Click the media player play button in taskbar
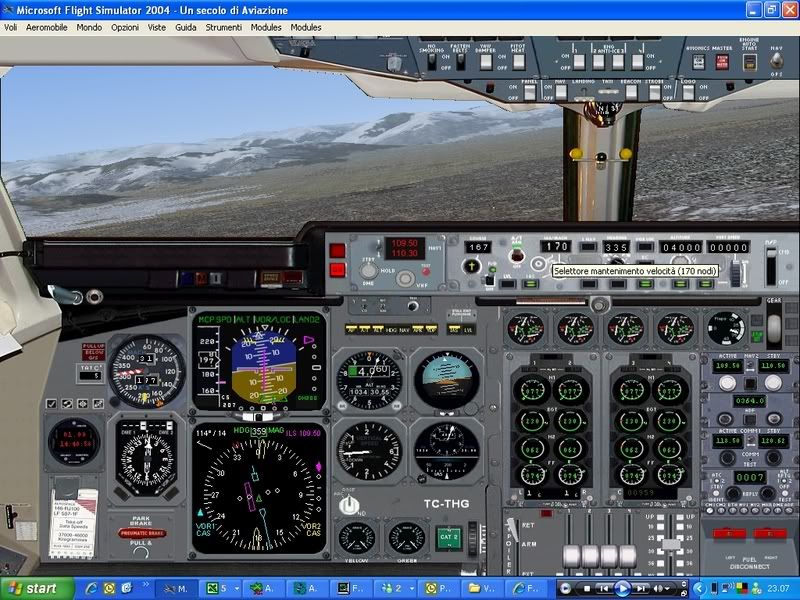The width and height of the screenshot is (800, 600). 622,589
